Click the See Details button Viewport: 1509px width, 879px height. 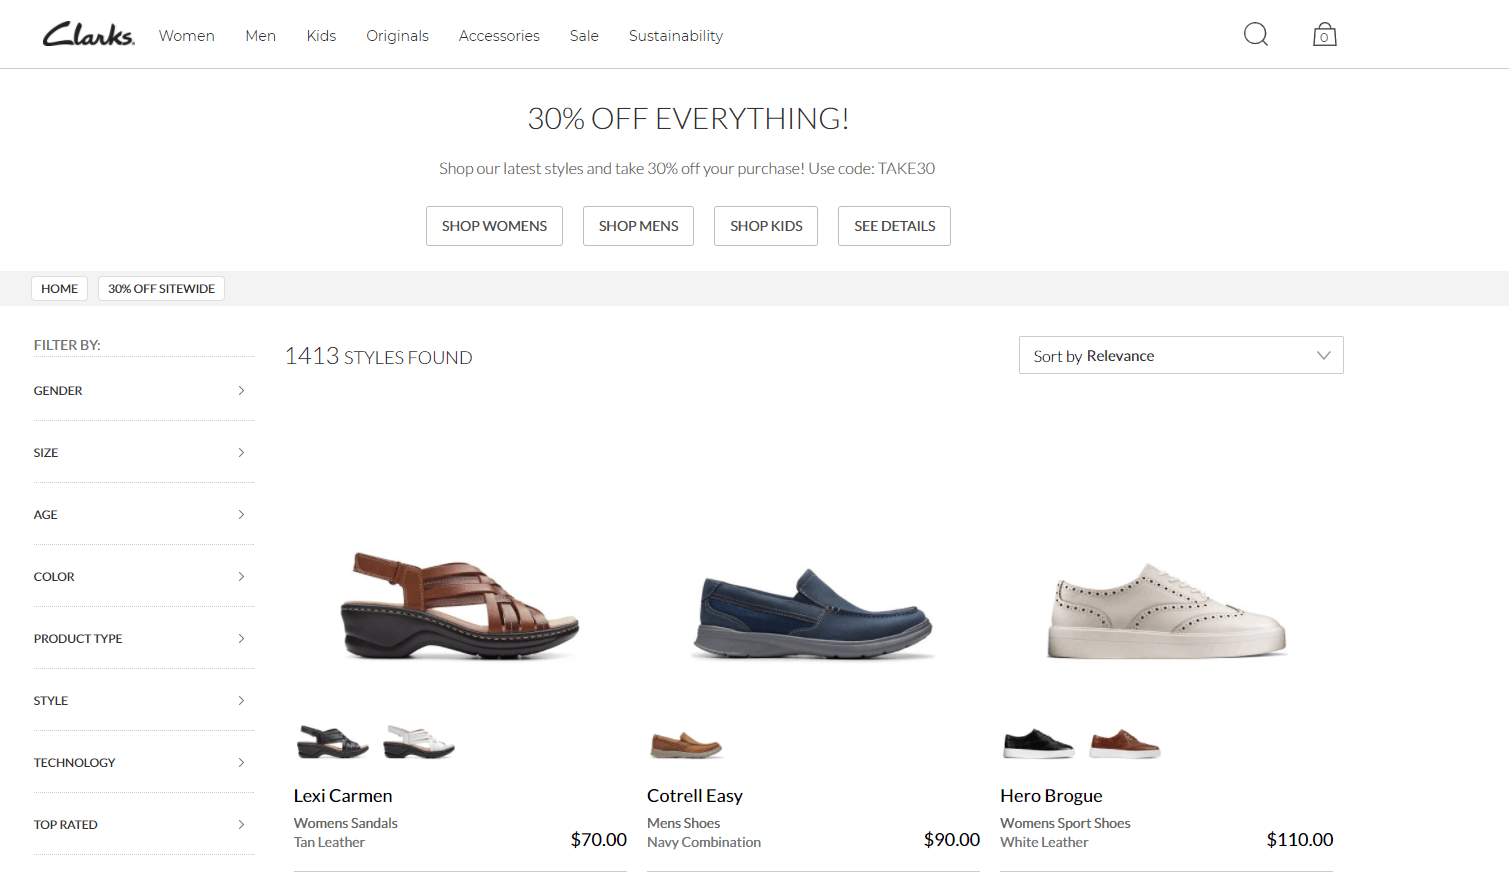click(x=894, y=226)
